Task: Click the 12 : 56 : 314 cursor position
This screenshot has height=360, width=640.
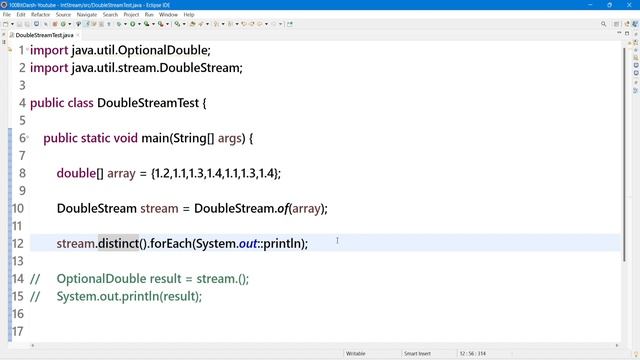Action: pyautogui.click(x=473, y=353)
